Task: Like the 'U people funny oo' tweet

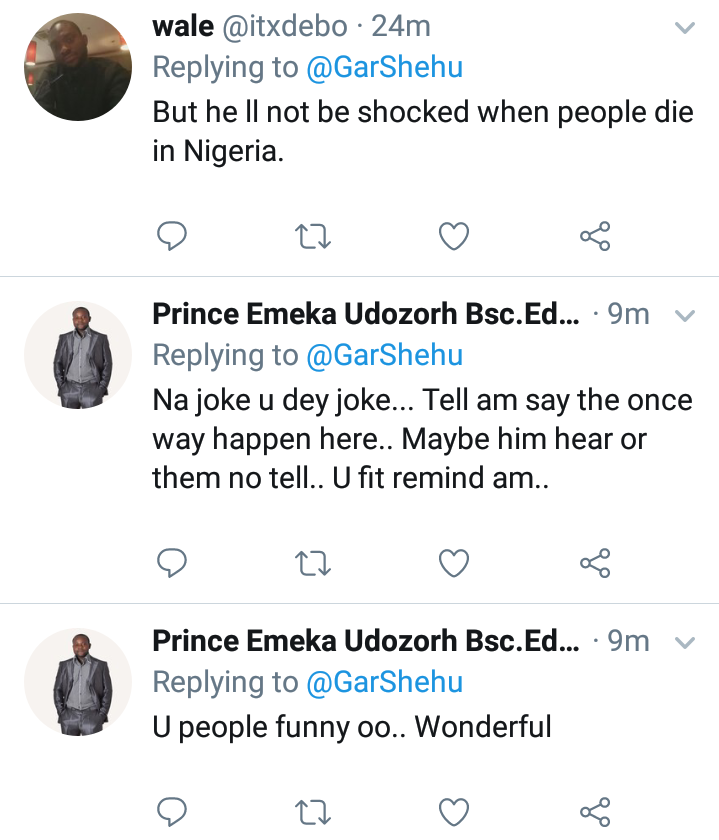Action: coord(454,812)
